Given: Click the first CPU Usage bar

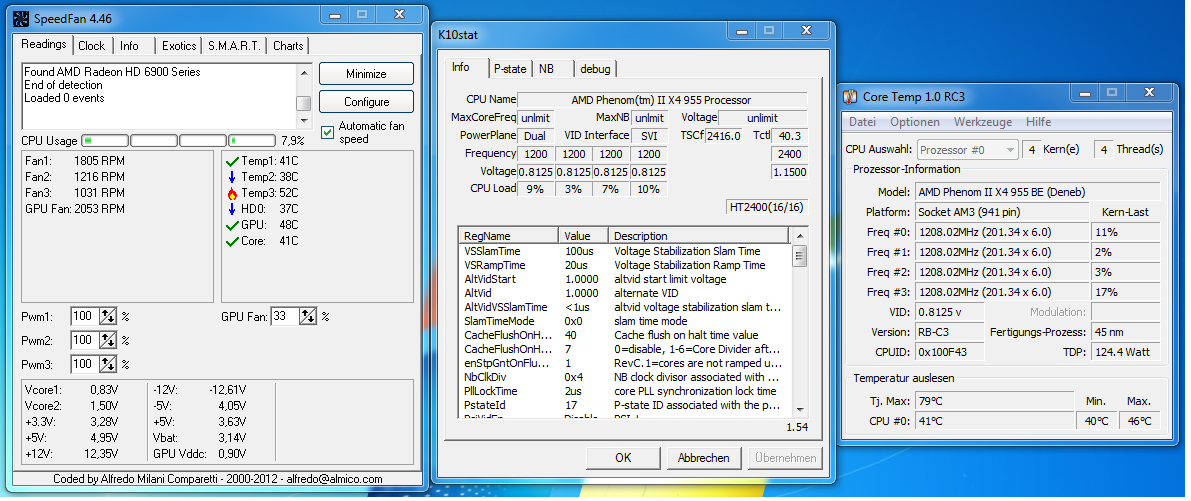Looking at the screenshot, I should (105, 140).
